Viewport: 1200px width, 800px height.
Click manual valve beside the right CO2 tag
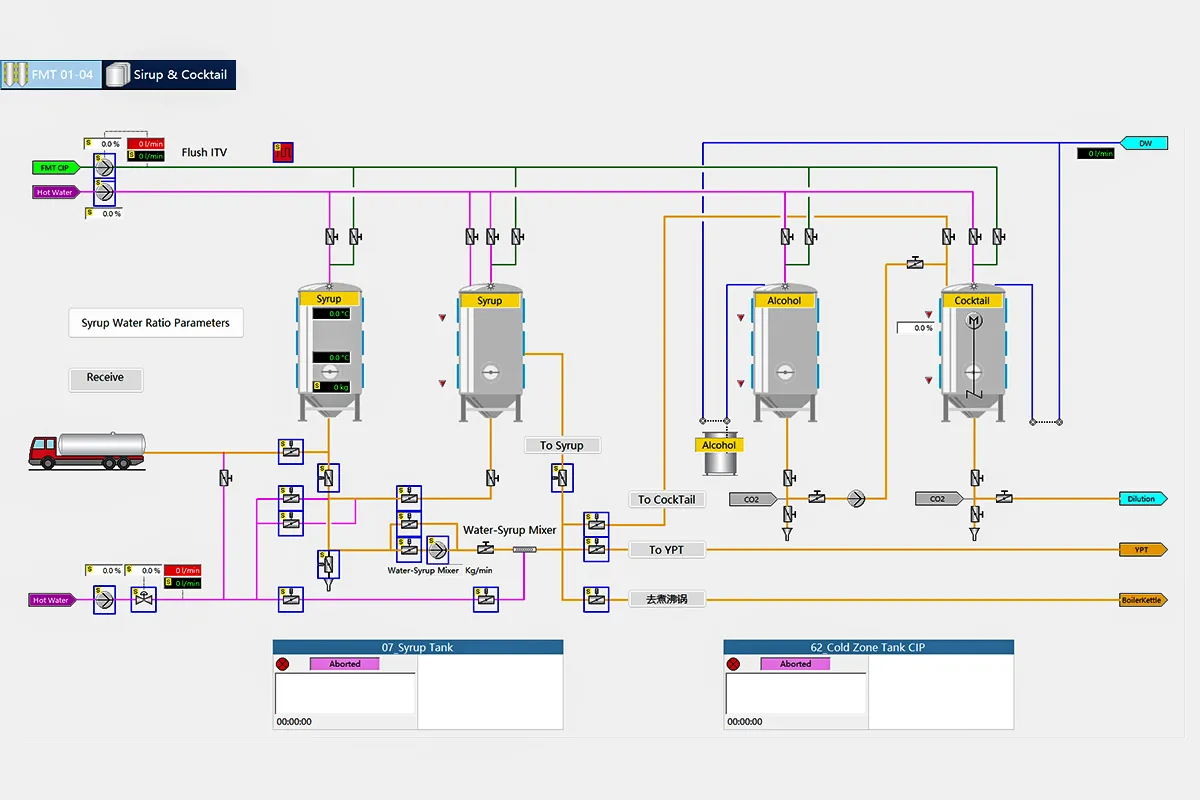pos(1004,496)
